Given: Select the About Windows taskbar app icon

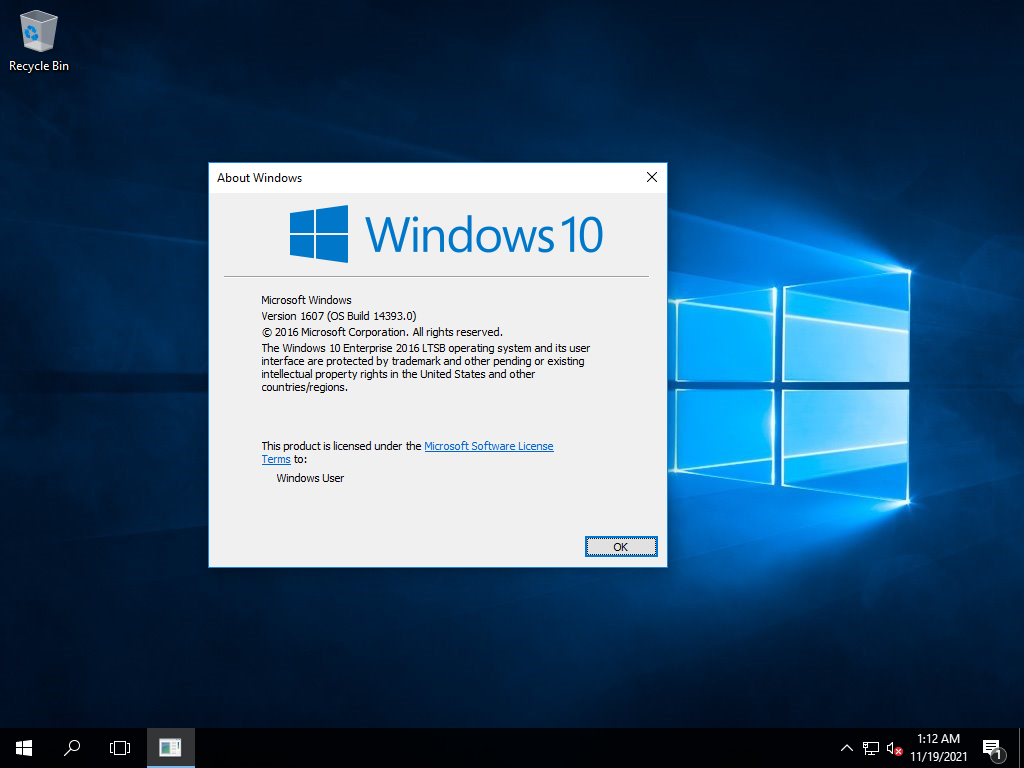Looking at the screenshot, I should click(171, 747).
